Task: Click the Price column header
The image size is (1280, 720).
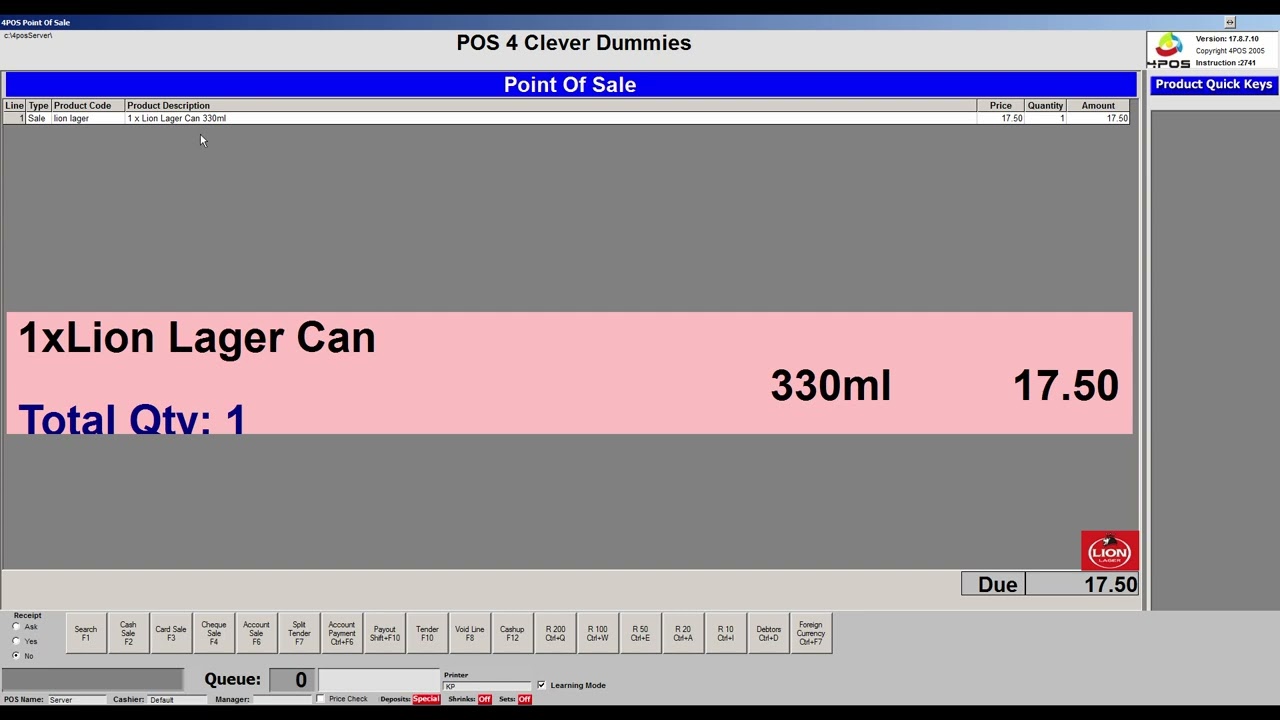Action: tap(1001, 105)
